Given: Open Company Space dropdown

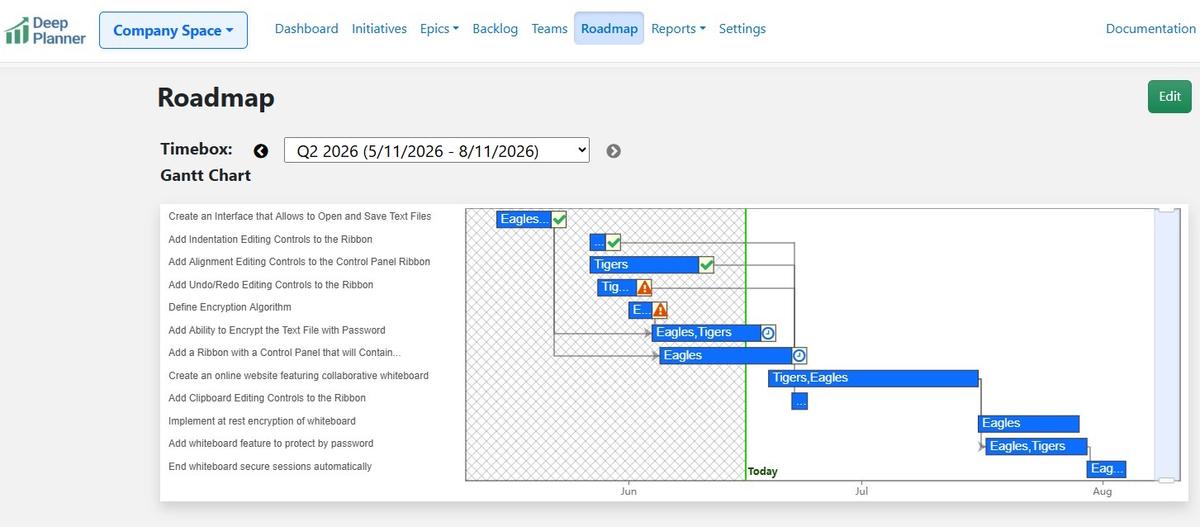Looking at the screenshot, I should point(173,30).
